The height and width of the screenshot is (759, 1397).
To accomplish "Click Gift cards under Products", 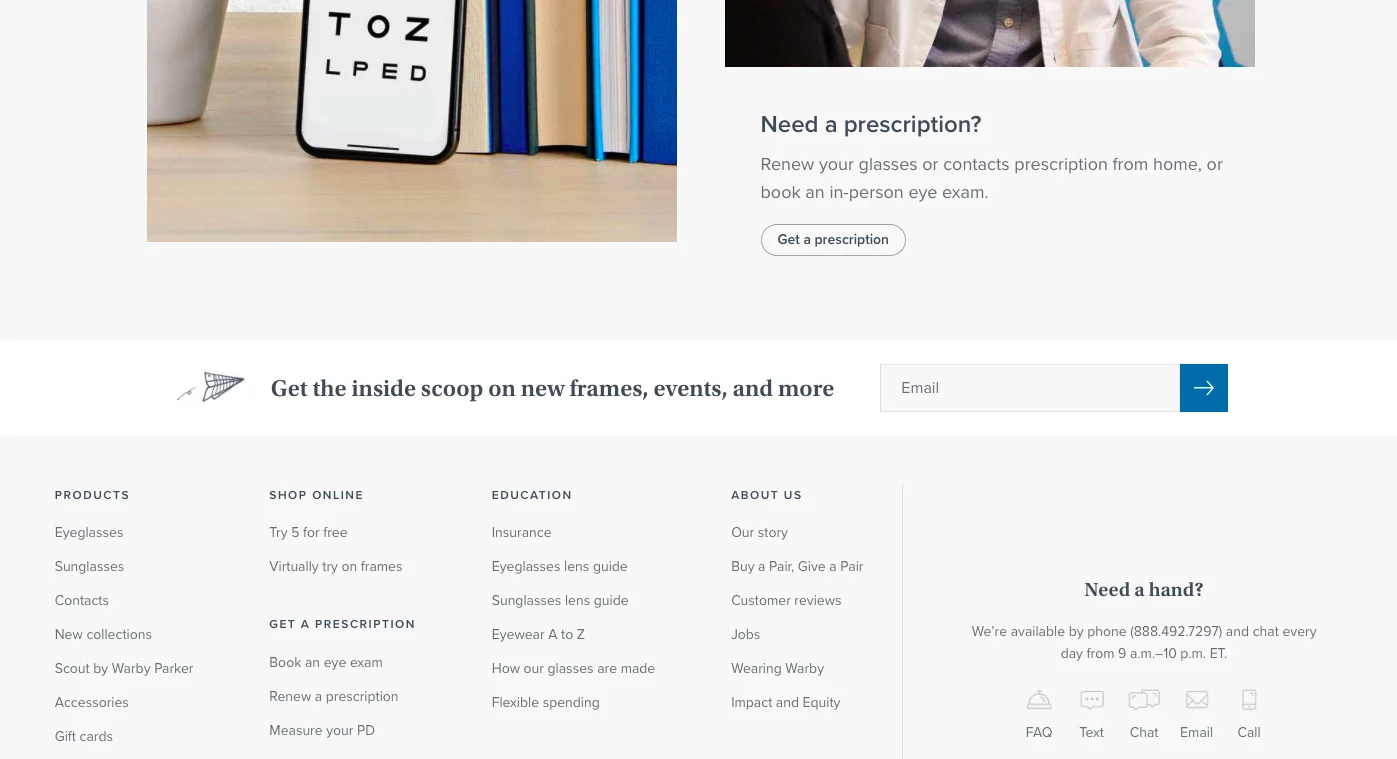I will (83, 736).
